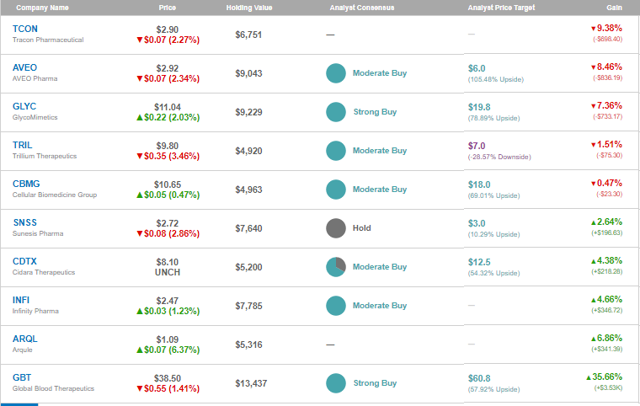Click the $6,751 holding value for TCON

(x=249, y=35)
